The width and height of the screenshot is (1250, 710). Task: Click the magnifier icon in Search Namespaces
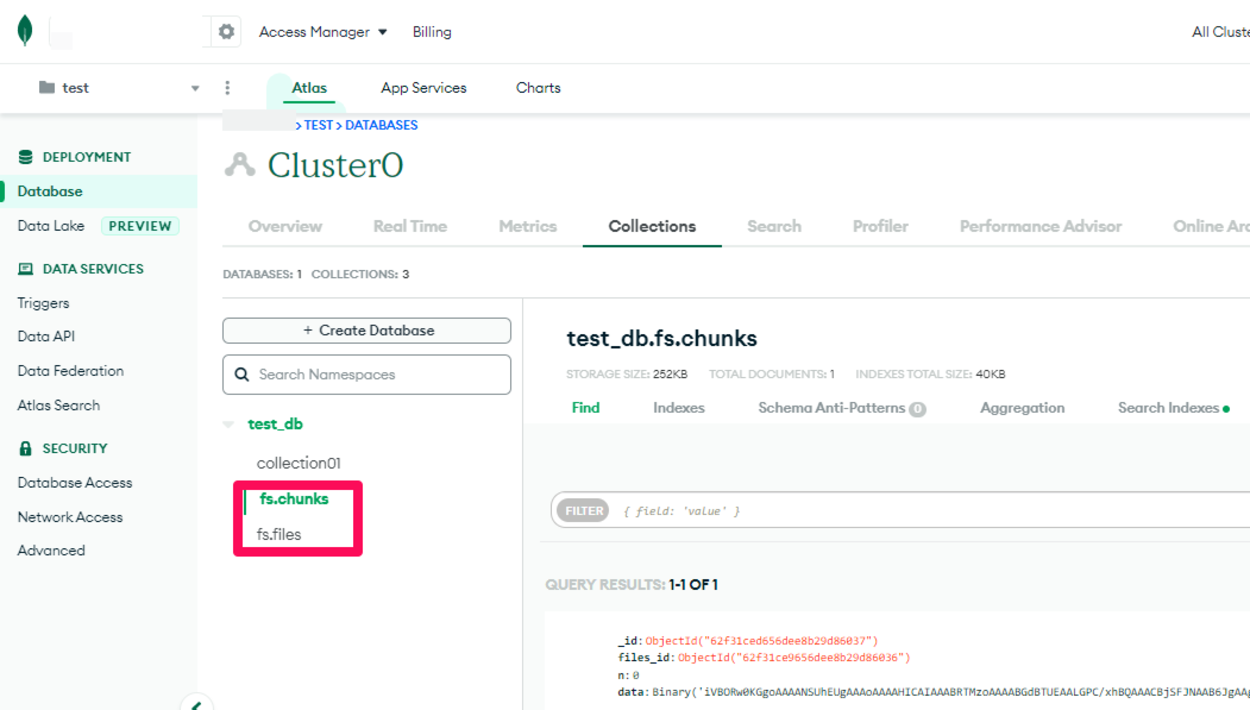[241, 374]
